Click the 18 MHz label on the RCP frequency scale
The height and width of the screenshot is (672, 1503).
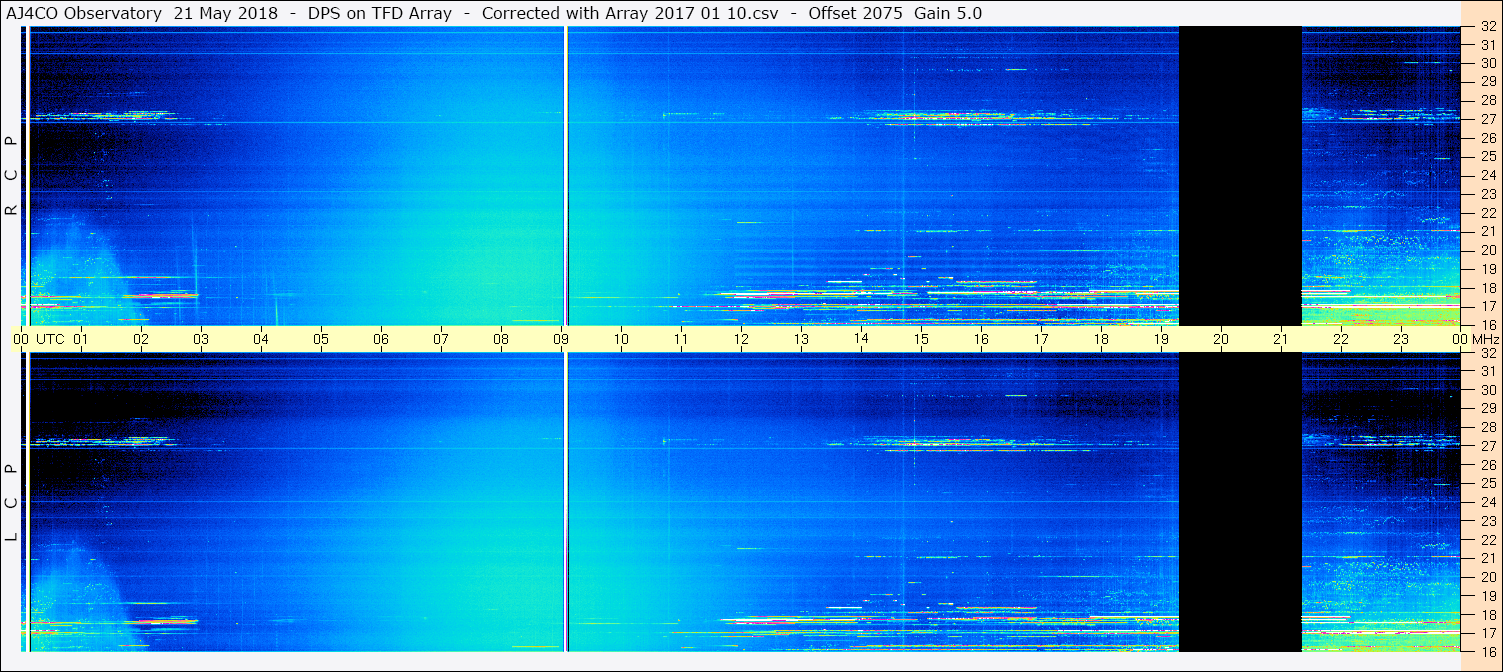[x=1487, y=287]
